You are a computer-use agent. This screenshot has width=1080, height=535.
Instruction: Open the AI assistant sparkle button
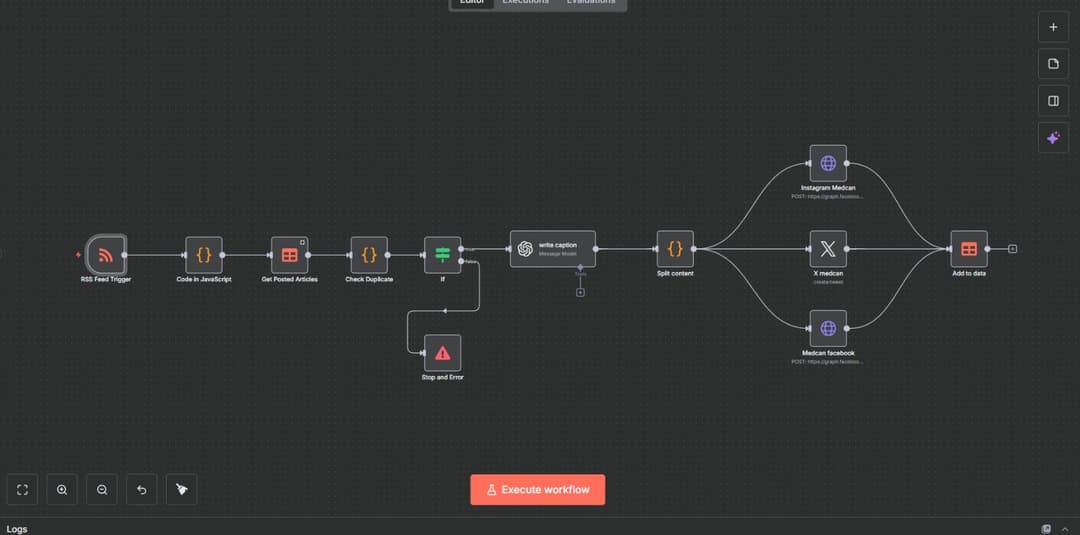1053,138
